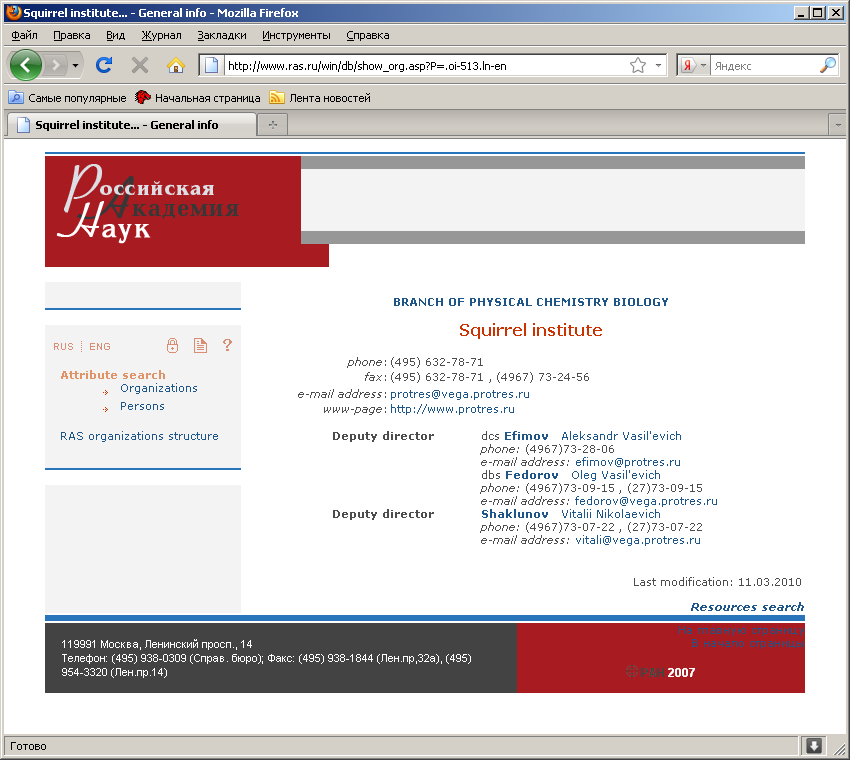850x760 pixels.
Task: Click the question mark help icon
Action: click(227, 346)
